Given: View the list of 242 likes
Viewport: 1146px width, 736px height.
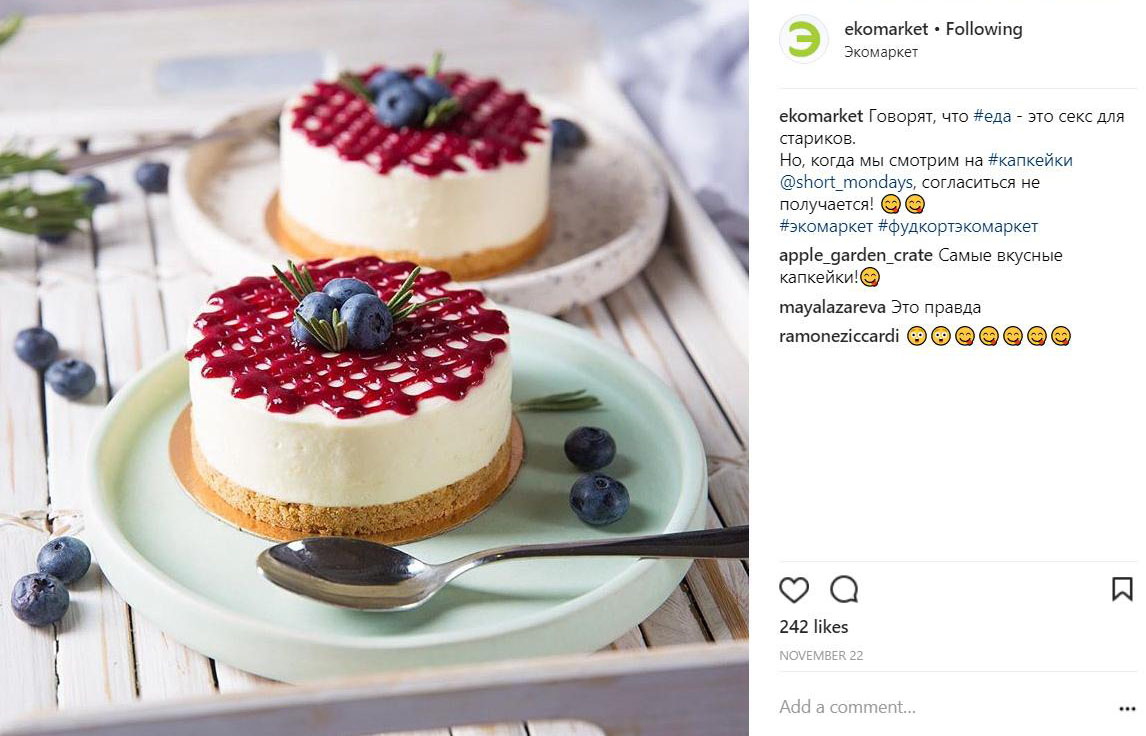Looking at the screenshot, I should [813, 627].
